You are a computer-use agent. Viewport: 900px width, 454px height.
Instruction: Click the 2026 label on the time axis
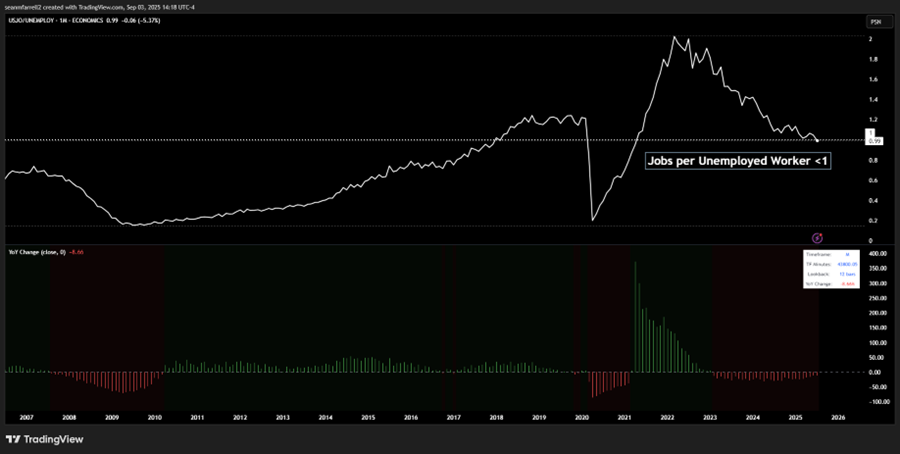[838, 417]
